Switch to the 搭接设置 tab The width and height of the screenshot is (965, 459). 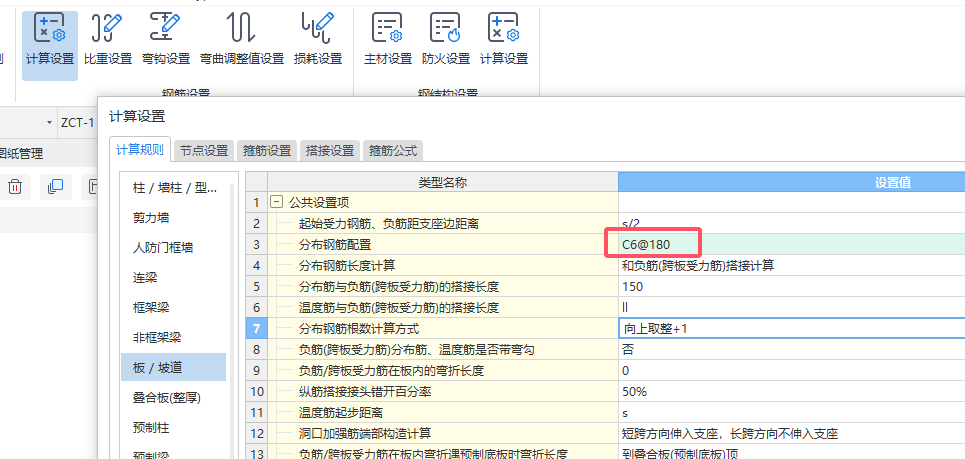pyautogui.click(x=330, y=151)
